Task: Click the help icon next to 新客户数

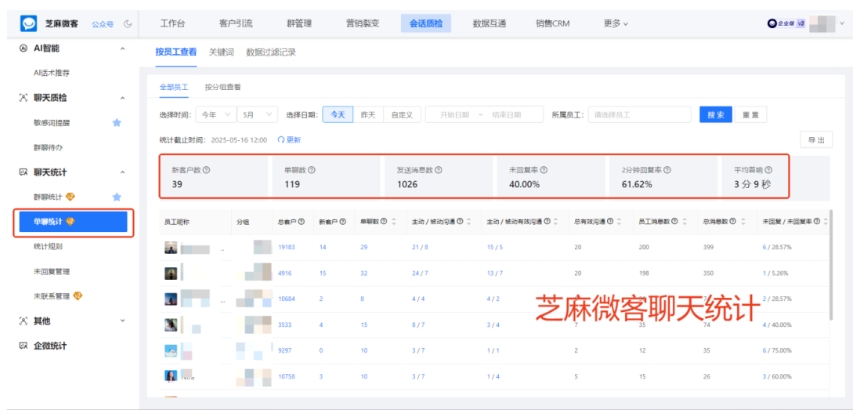Action: point(206,170)
